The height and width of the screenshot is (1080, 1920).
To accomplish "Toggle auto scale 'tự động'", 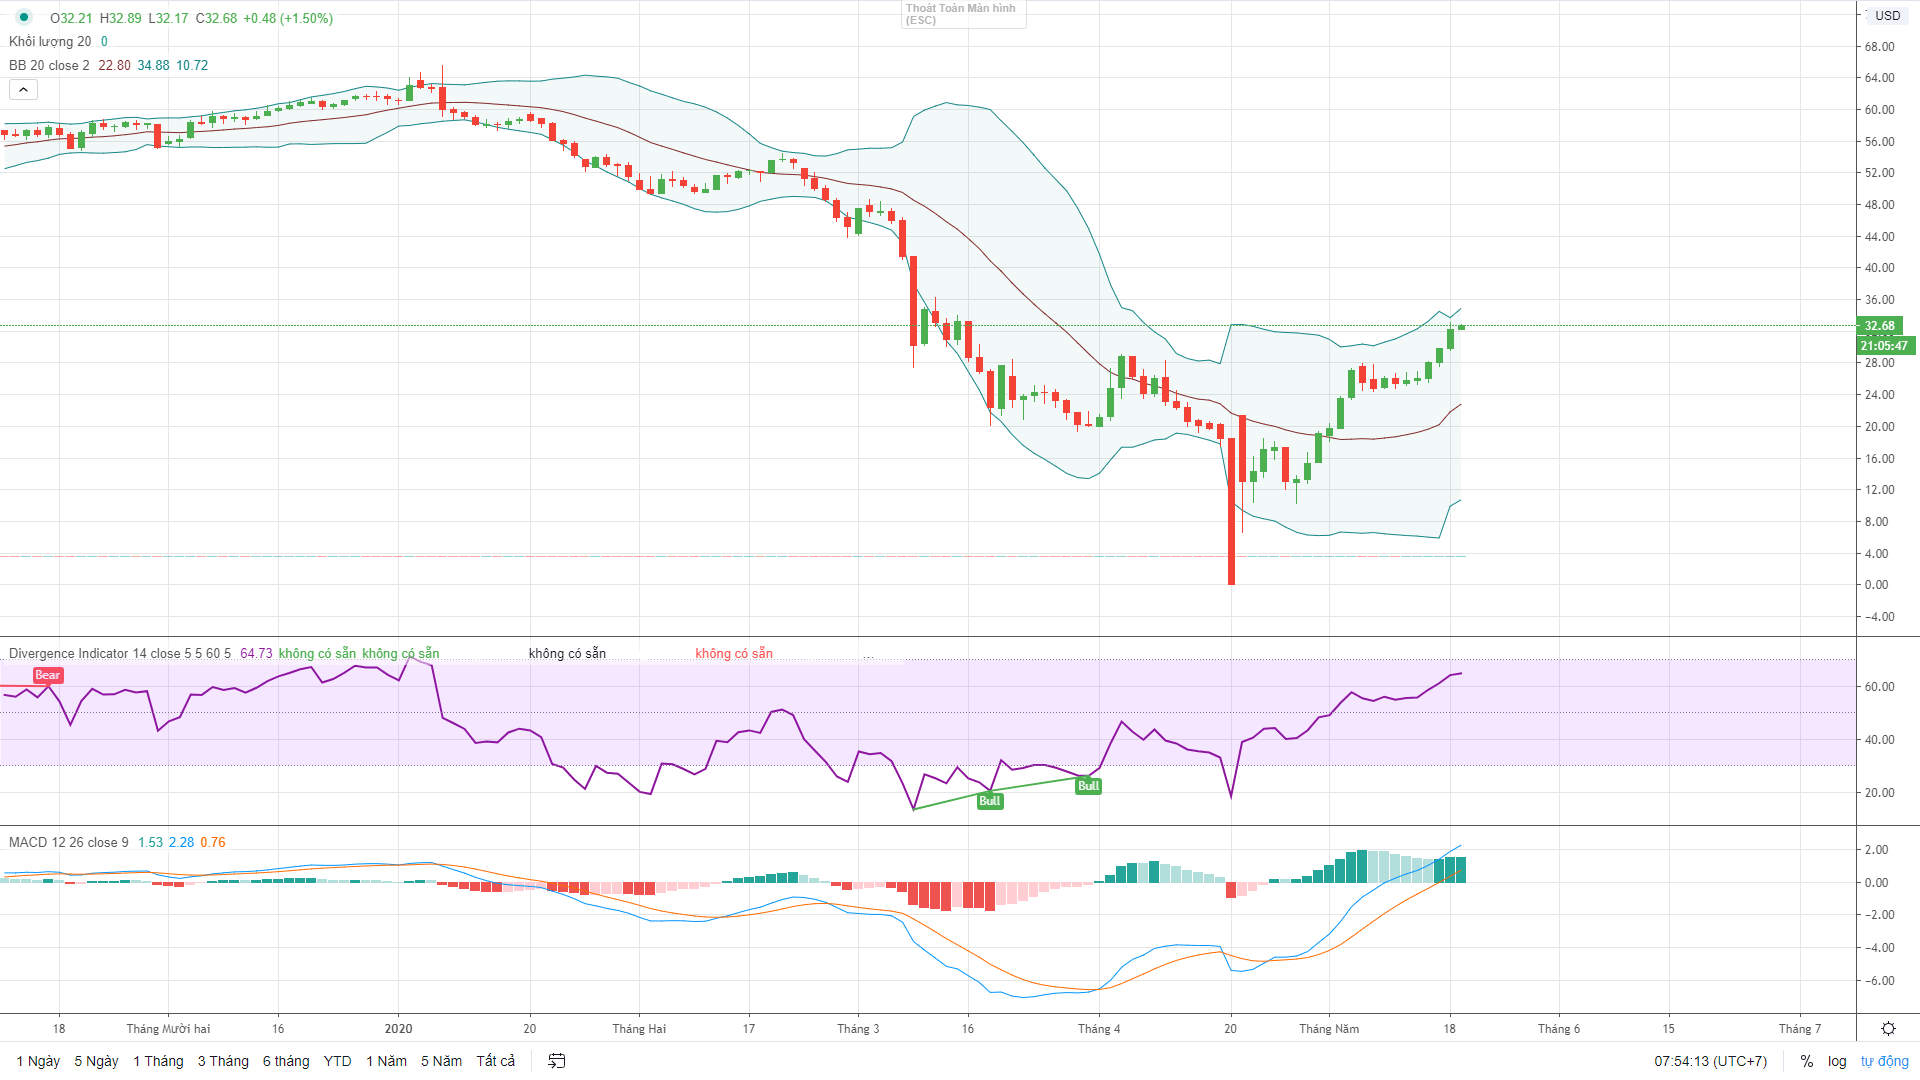I will coord(1884,1061).
